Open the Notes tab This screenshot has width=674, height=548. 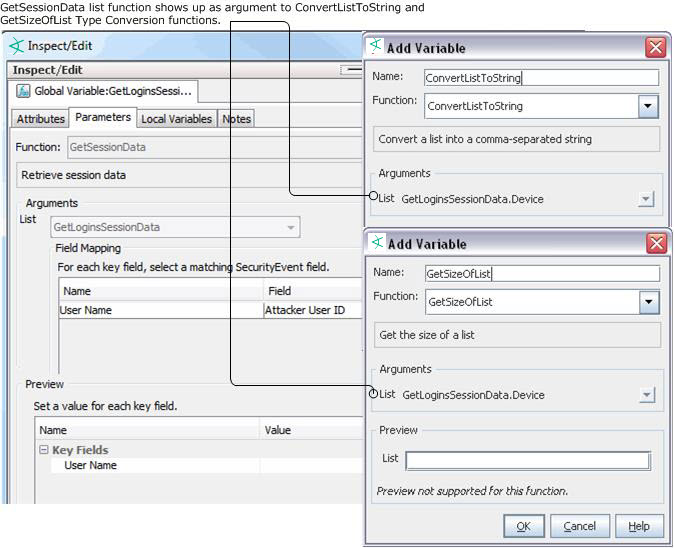click(236, 119)
